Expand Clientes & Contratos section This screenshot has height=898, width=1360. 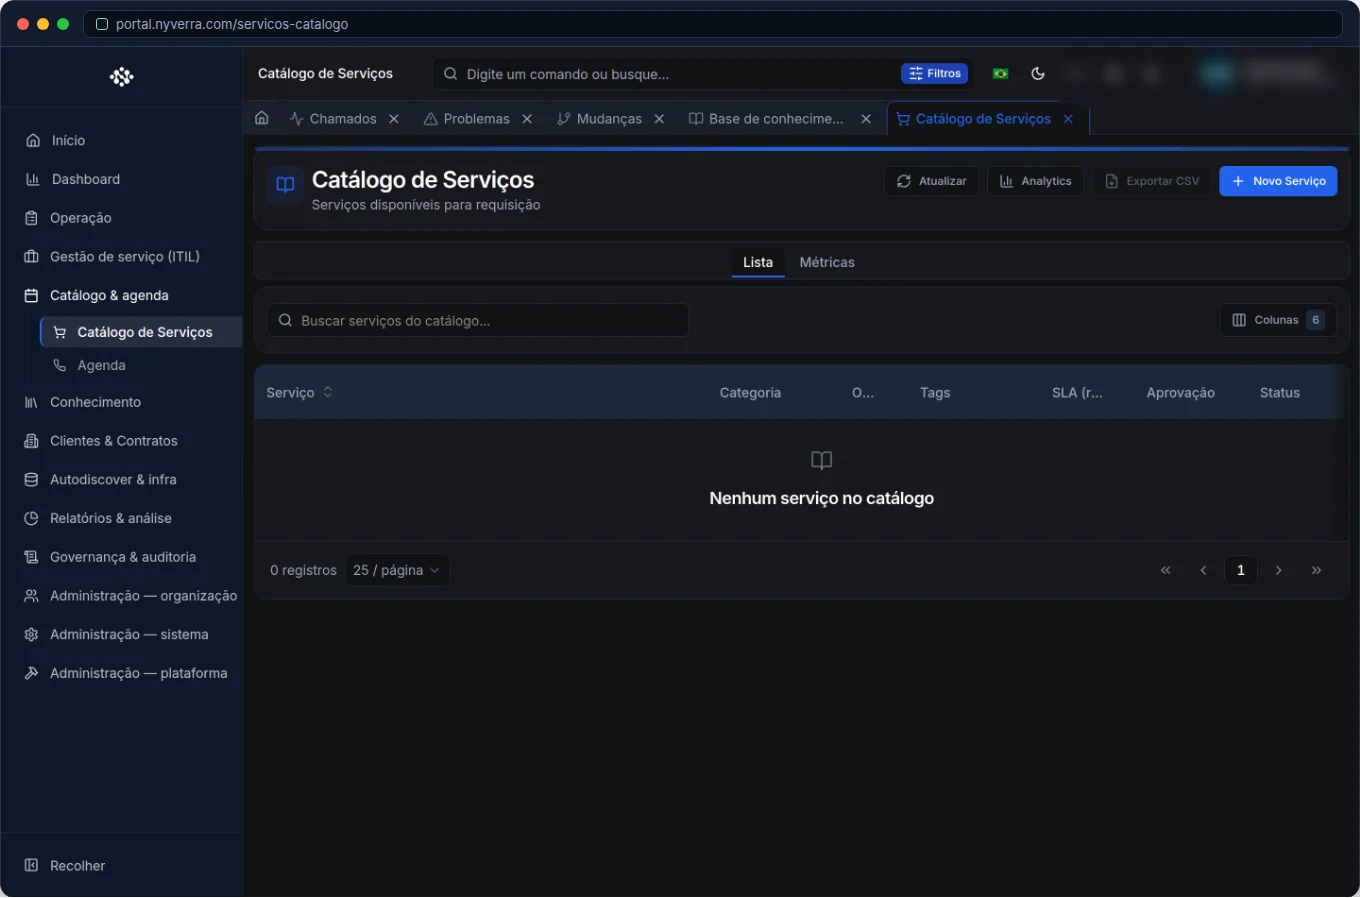click(122, 441)
